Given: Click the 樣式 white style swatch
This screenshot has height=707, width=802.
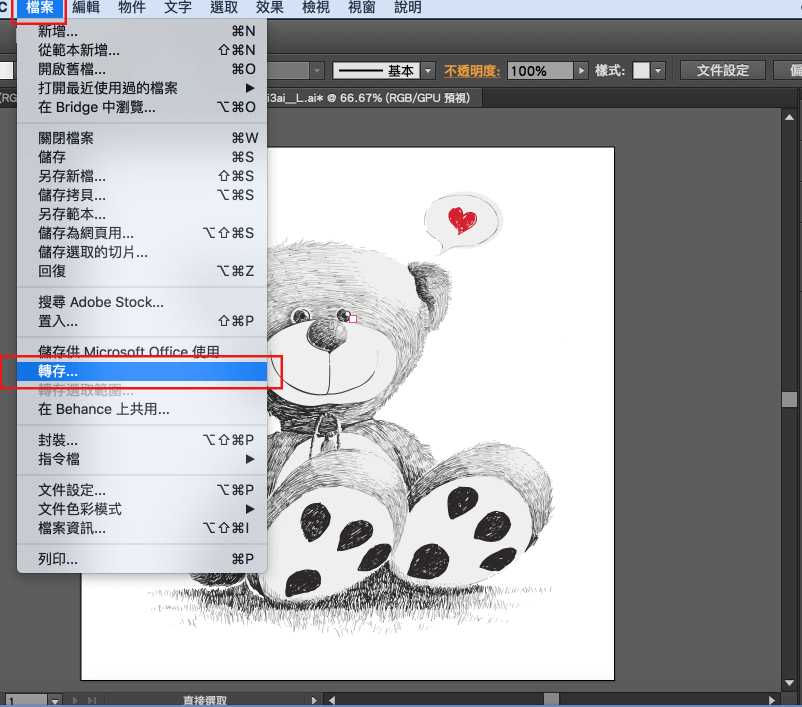Looking at the screenshot, I should pos(641,71).
